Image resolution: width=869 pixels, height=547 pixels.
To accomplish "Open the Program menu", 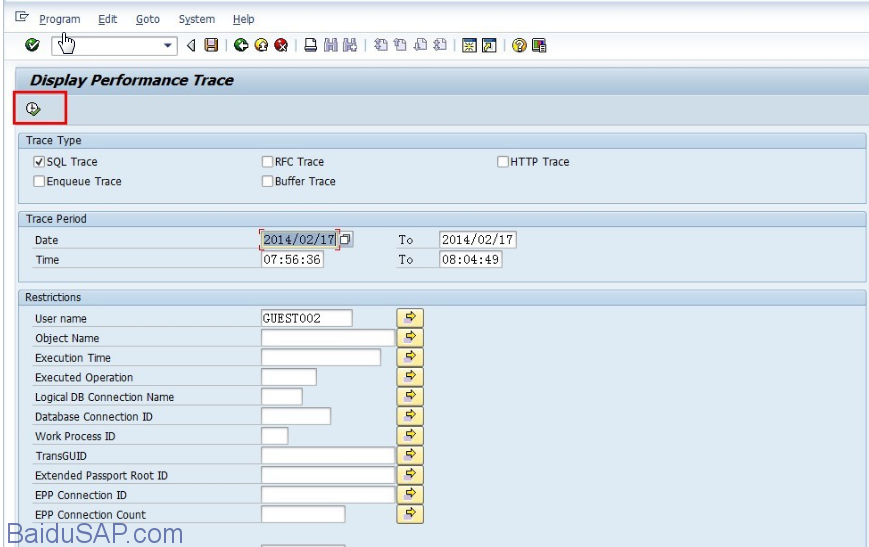I will 60,19.
